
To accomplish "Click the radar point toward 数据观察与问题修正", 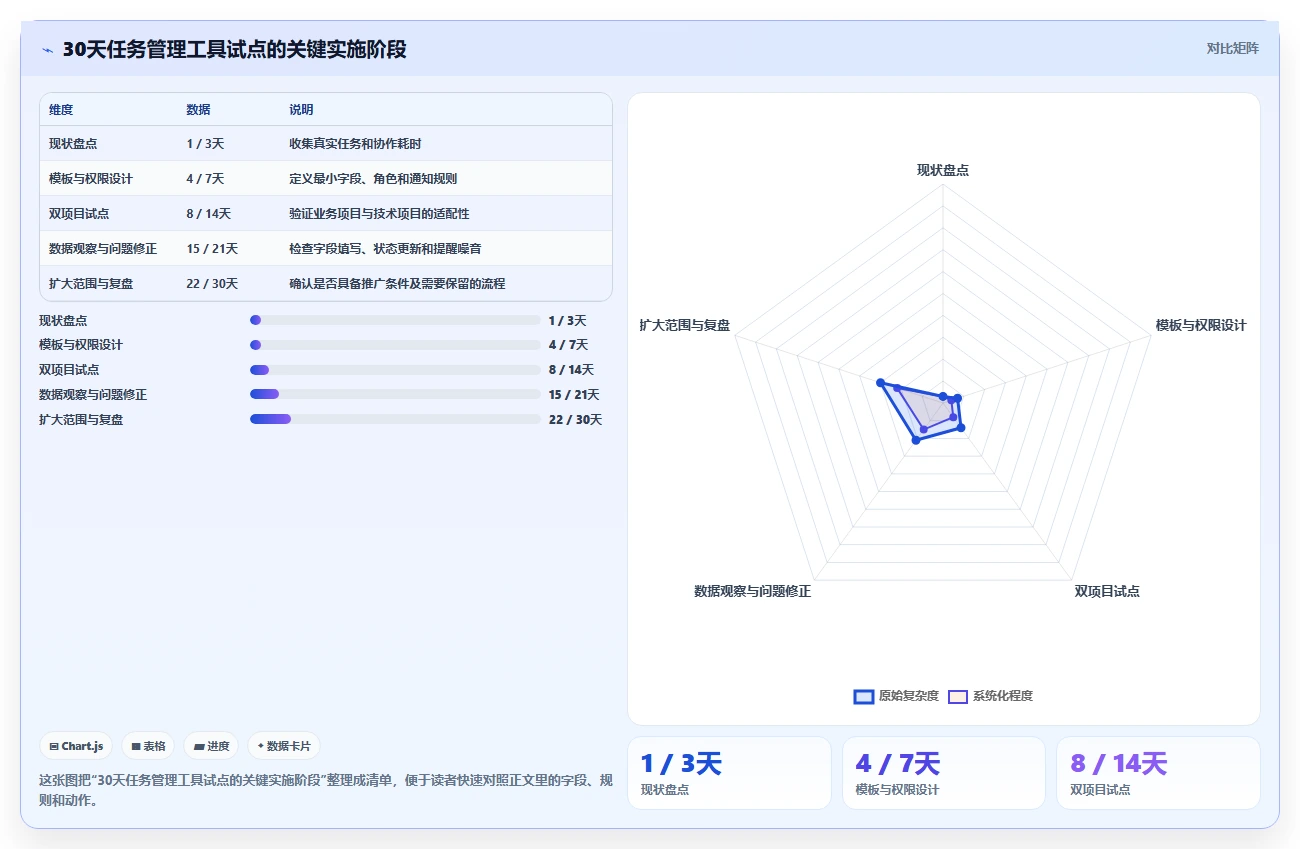I will [x=916, y=440].
